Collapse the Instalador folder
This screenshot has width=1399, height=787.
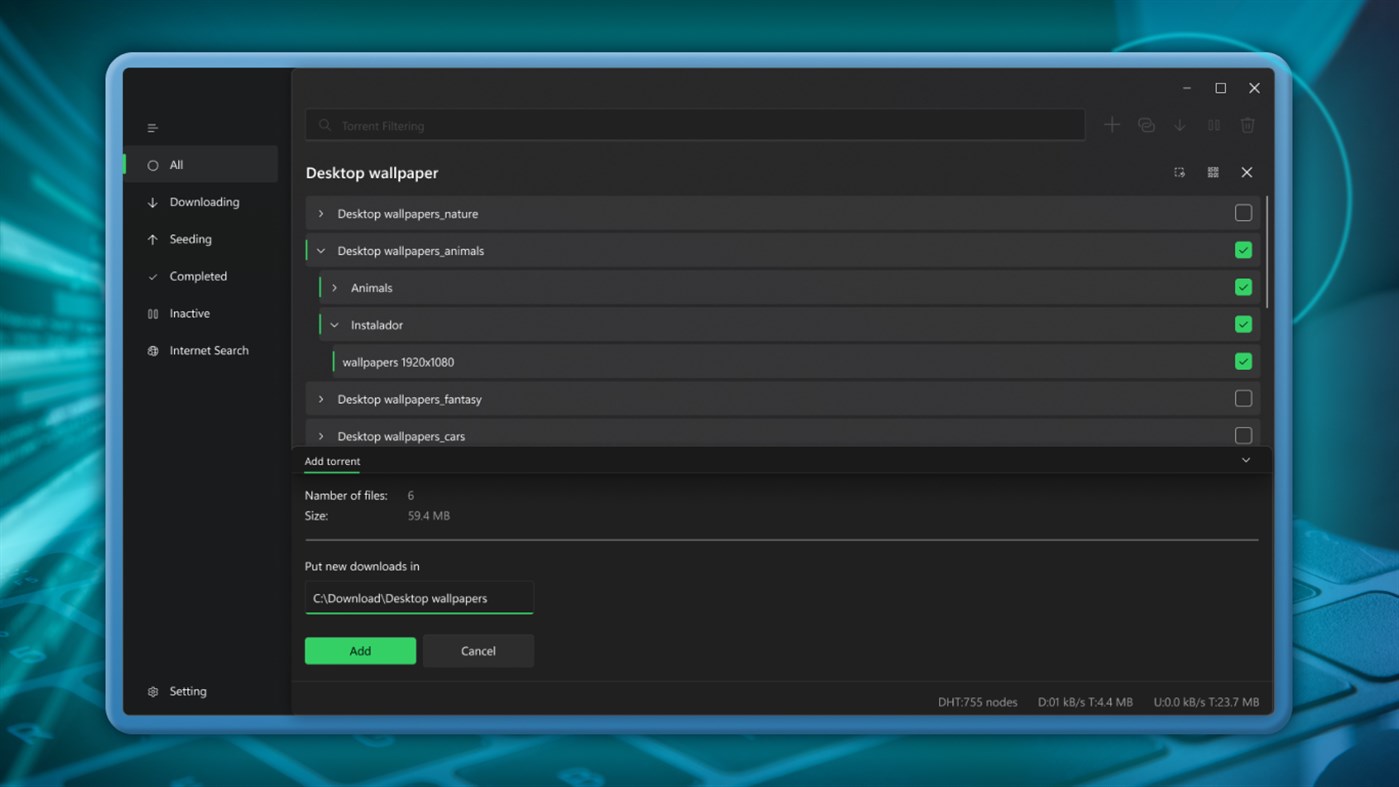point(334,324)
